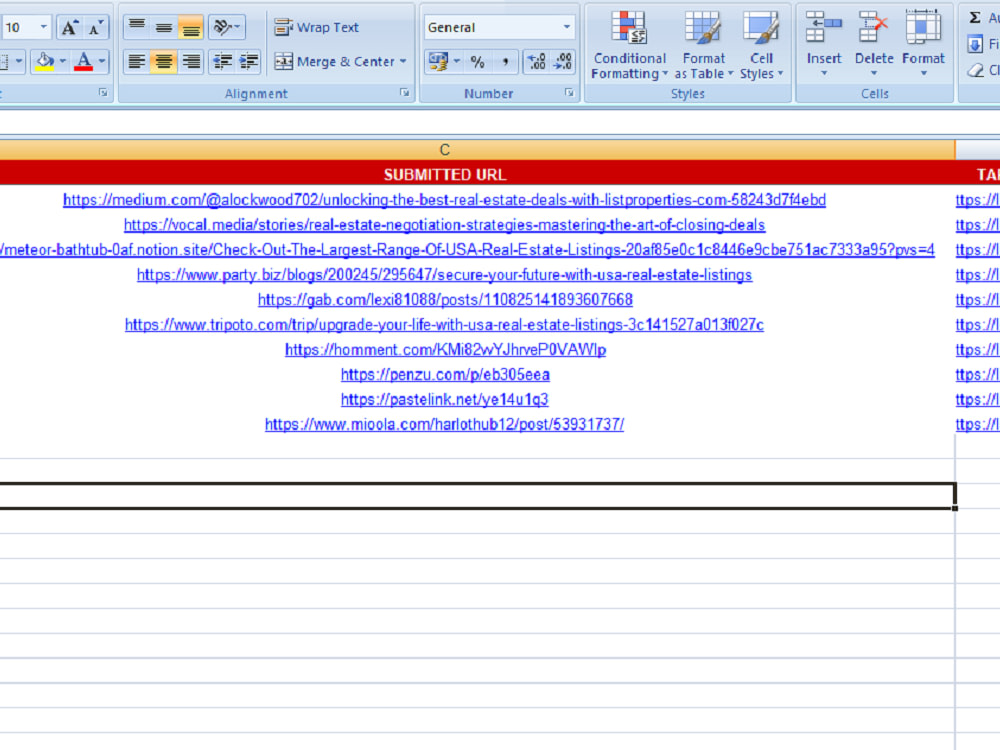Open the penzu.com link

445,374
